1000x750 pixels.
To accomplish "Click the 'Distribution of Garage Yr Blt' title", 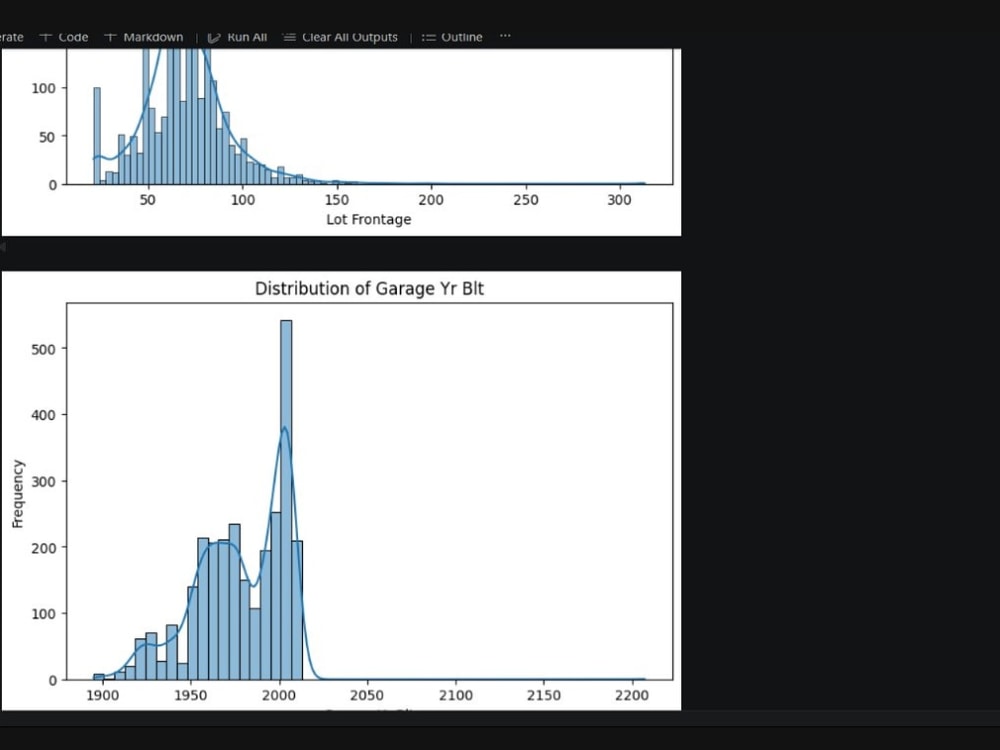I will [x=369, y=289].
